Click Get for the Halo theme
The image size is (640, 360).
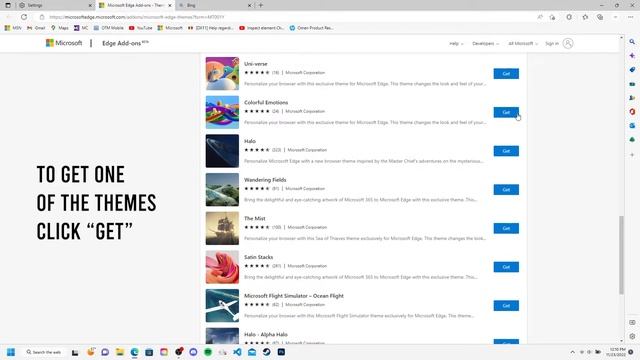506,151
